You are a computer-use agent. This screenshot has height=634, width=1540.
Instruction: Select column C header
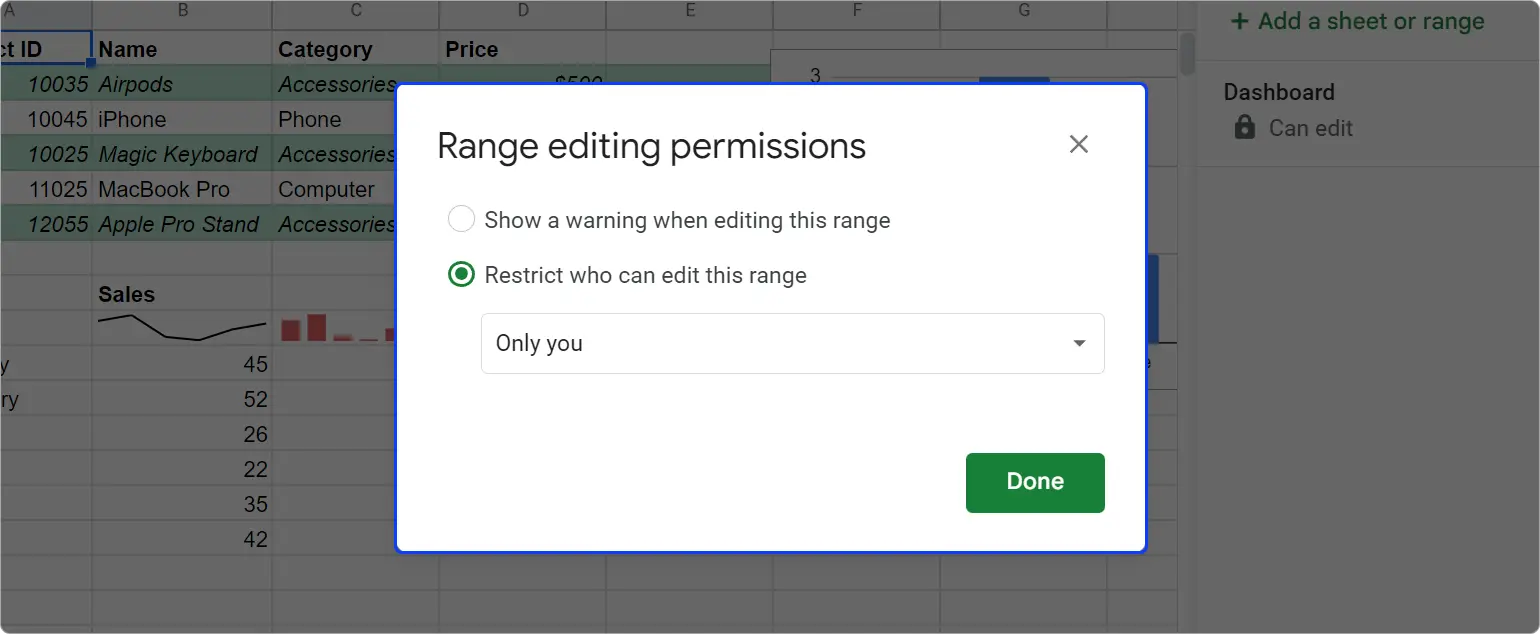click(355, 11)
